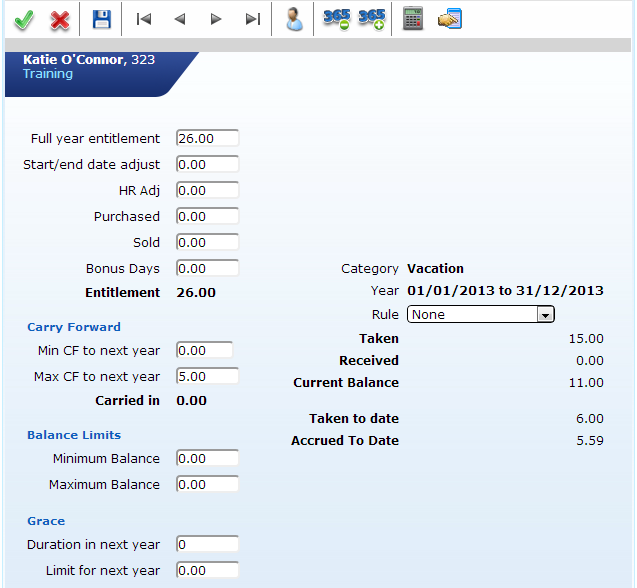Focus the Bonus Days field
The image size is (637, 588).
pos(207,268)
